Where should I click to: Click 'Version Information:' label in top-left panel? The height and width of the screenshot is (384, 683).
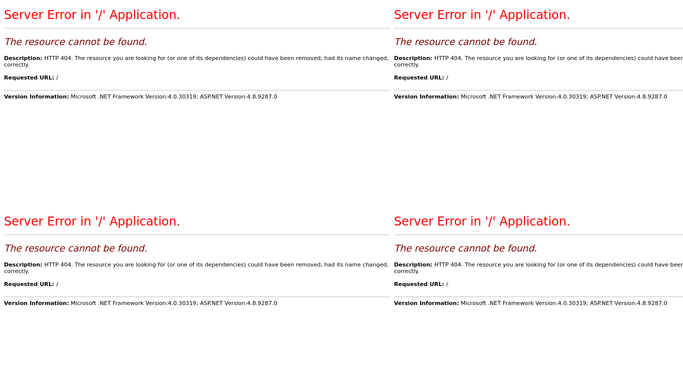[x=37, y=97]
